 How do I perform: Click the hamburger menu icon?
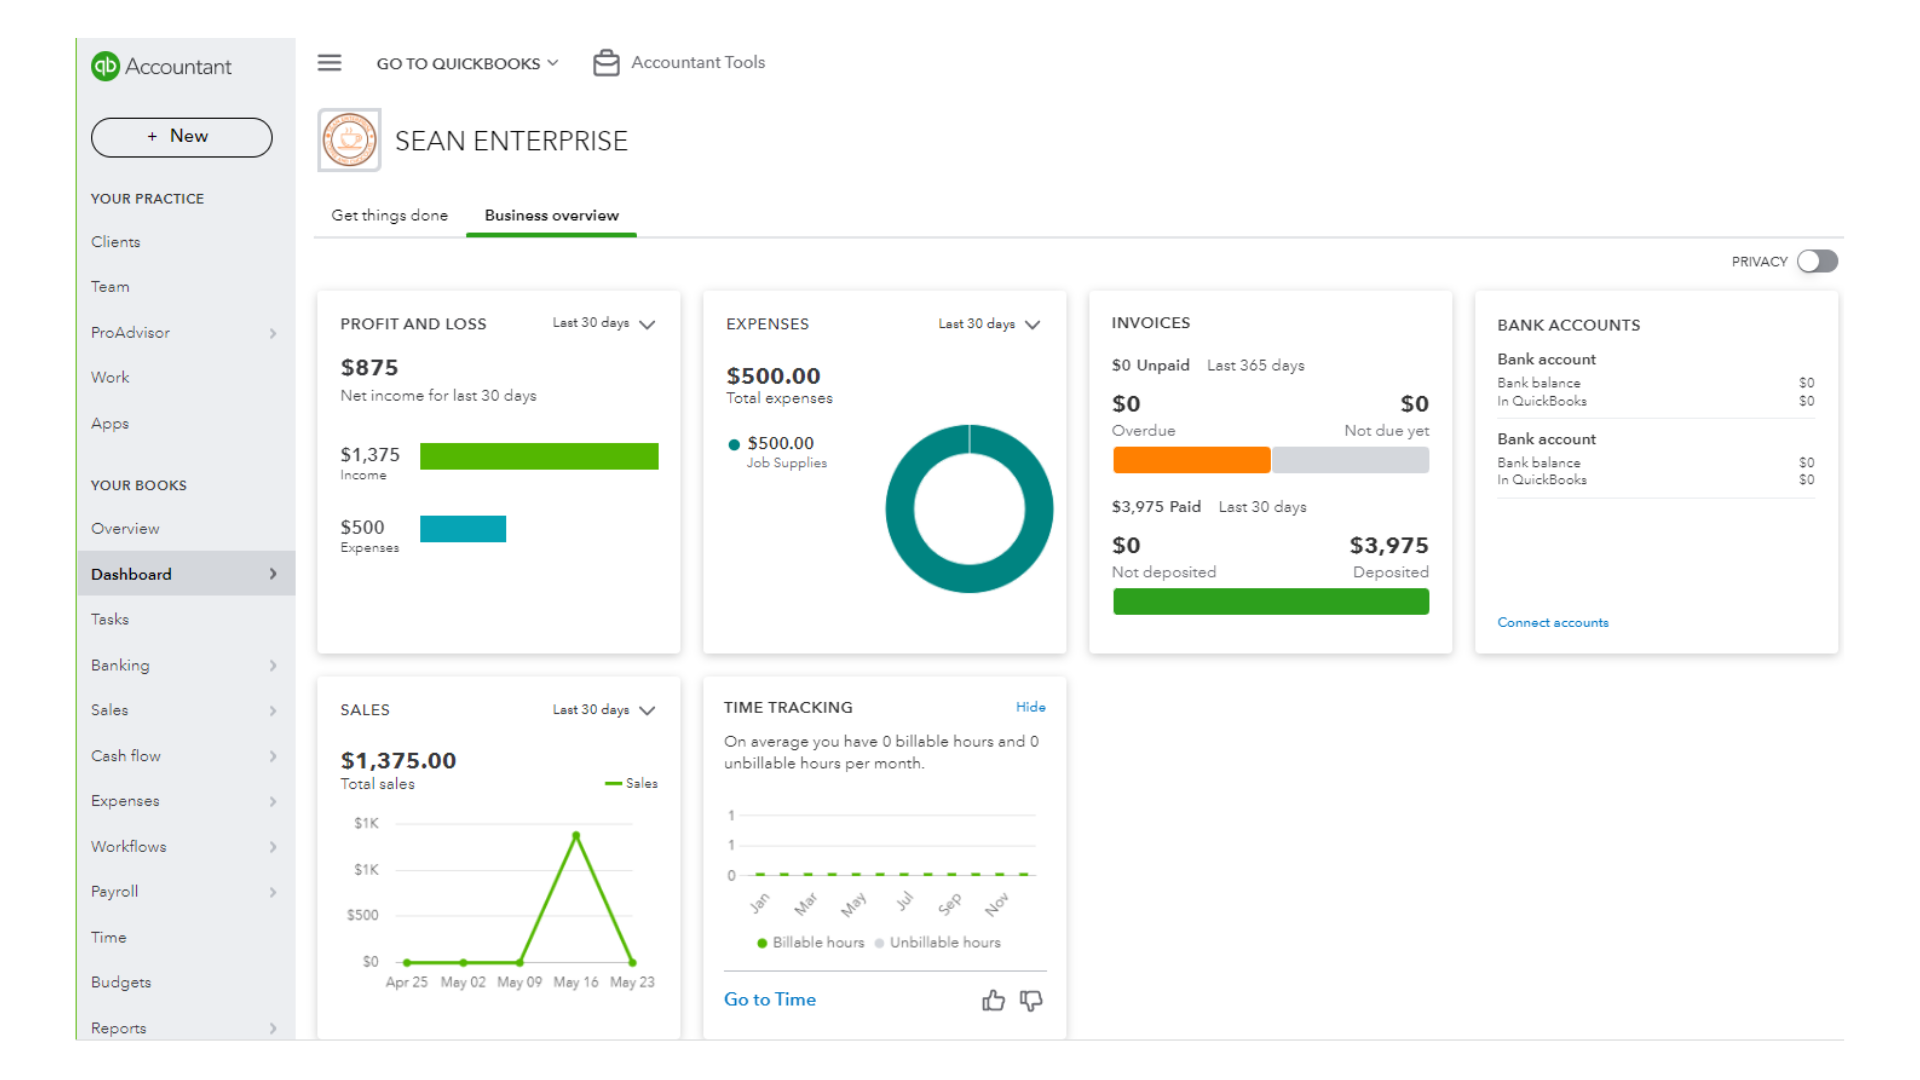point(329,63)
